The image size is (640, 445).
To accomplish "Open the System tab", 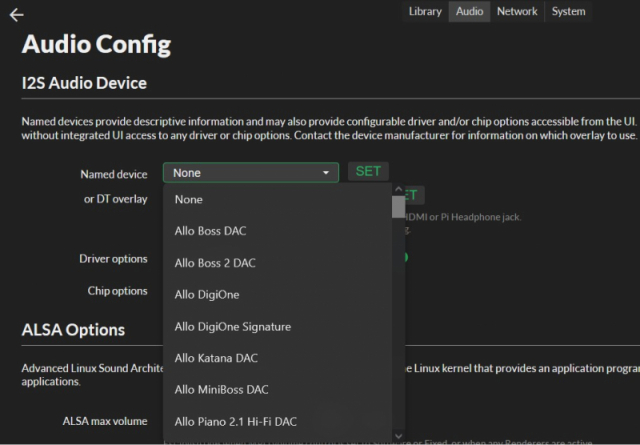I will pos(568,11).
